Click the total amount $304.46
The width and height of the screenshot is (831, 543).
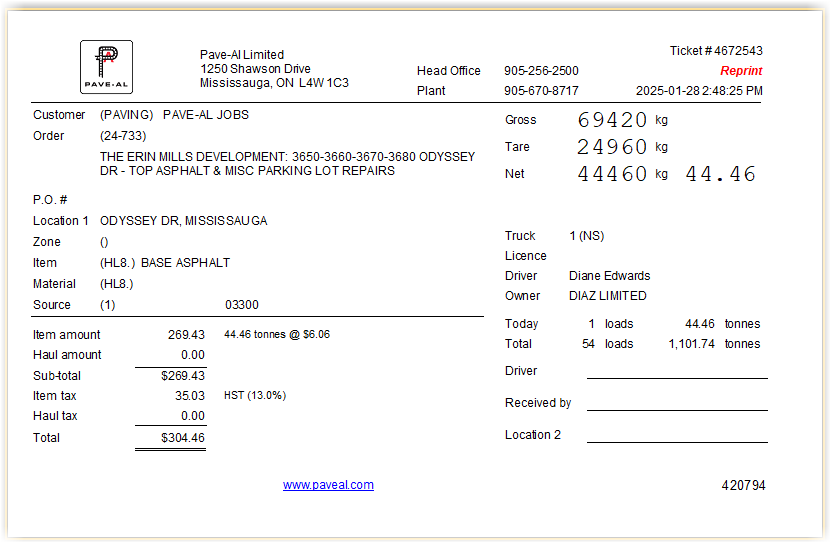click(x=182, y=438)
